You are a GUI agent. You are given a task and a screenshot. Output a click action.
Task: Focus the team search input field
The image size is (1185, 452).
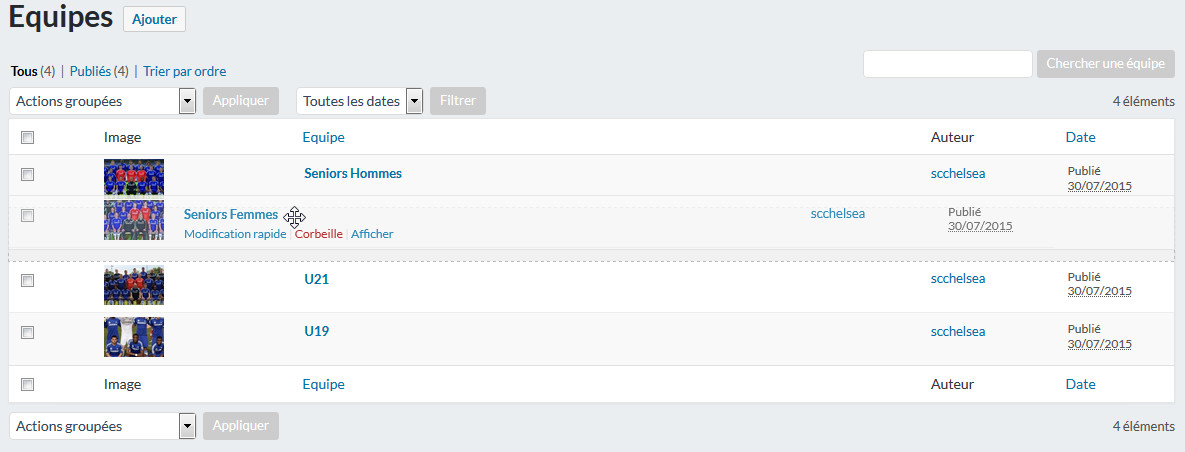tap(948, 63)
